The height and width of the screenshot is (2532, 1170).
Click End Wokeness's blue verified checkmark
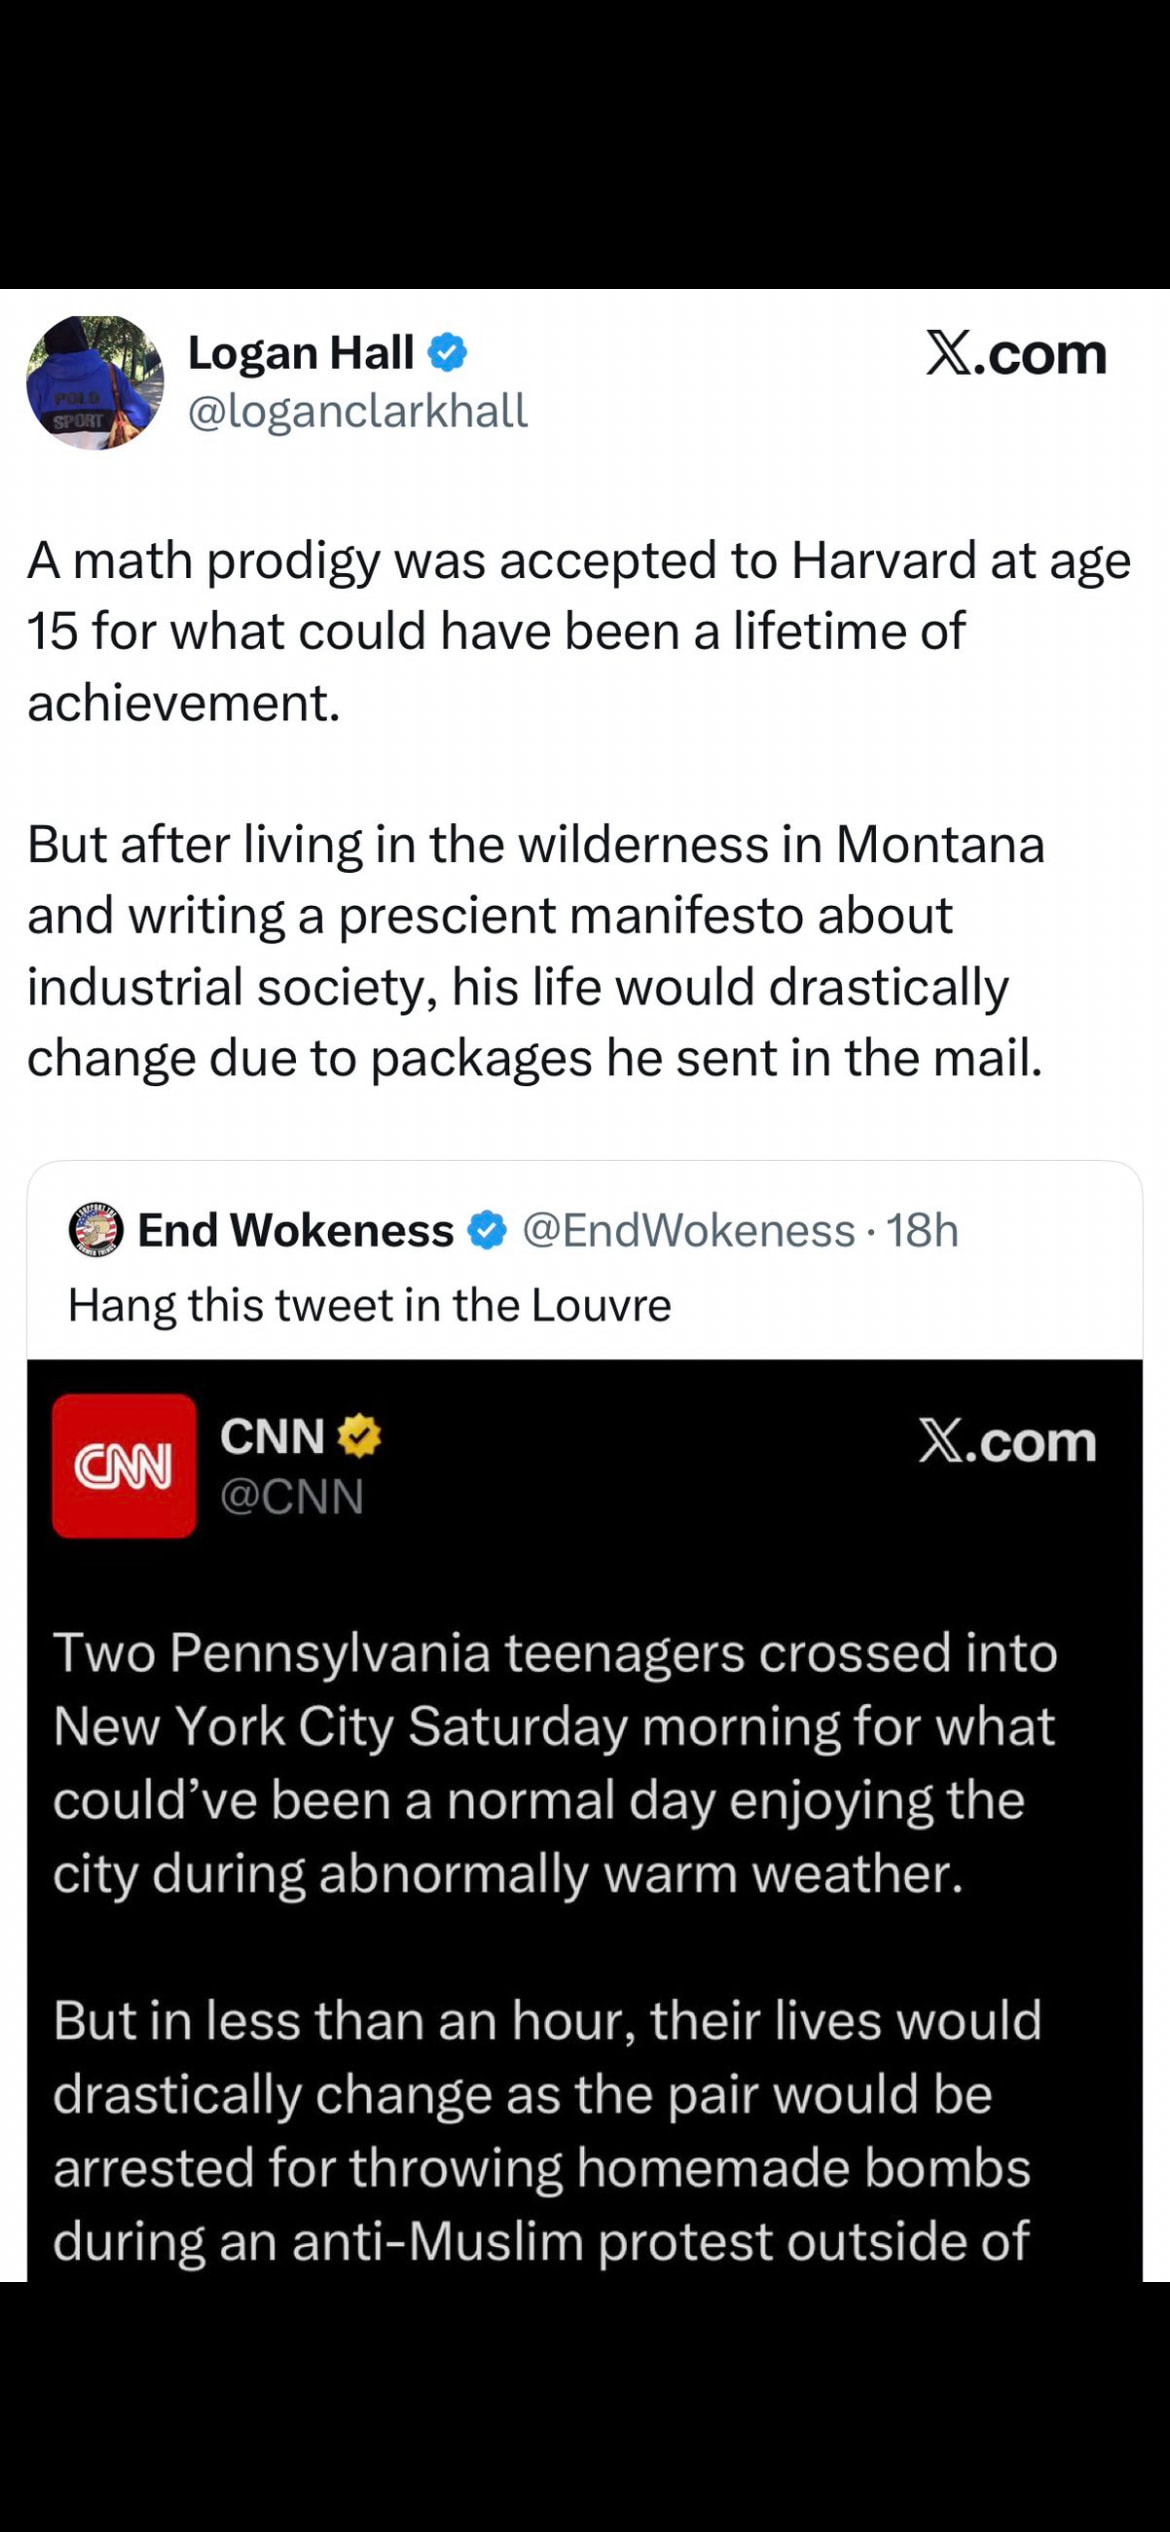click(x=487, y=1230)
